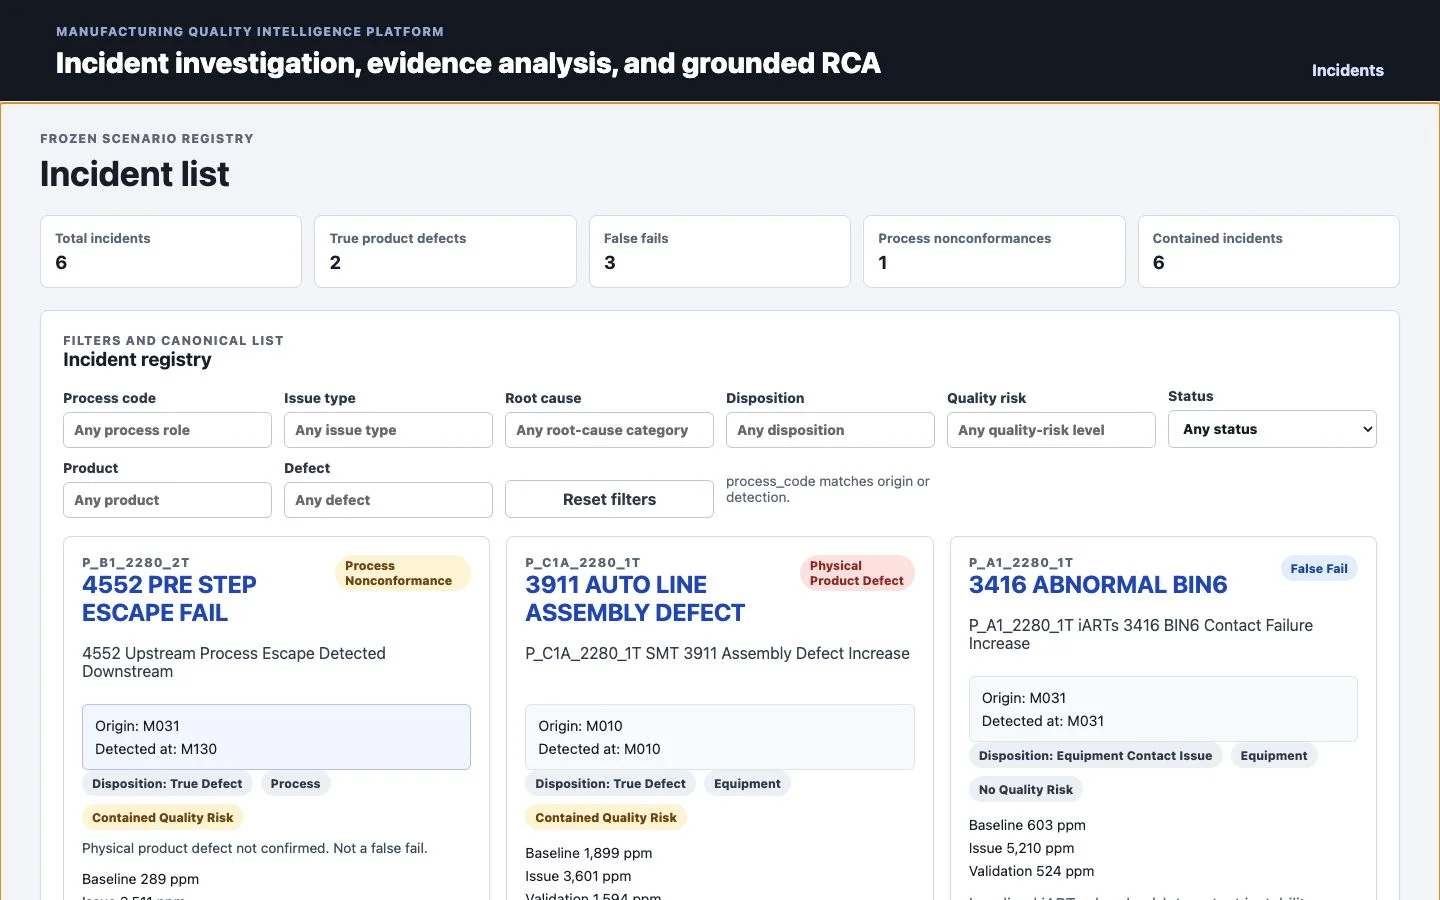Click the True product defects summary card

click(x=445, y=252)
